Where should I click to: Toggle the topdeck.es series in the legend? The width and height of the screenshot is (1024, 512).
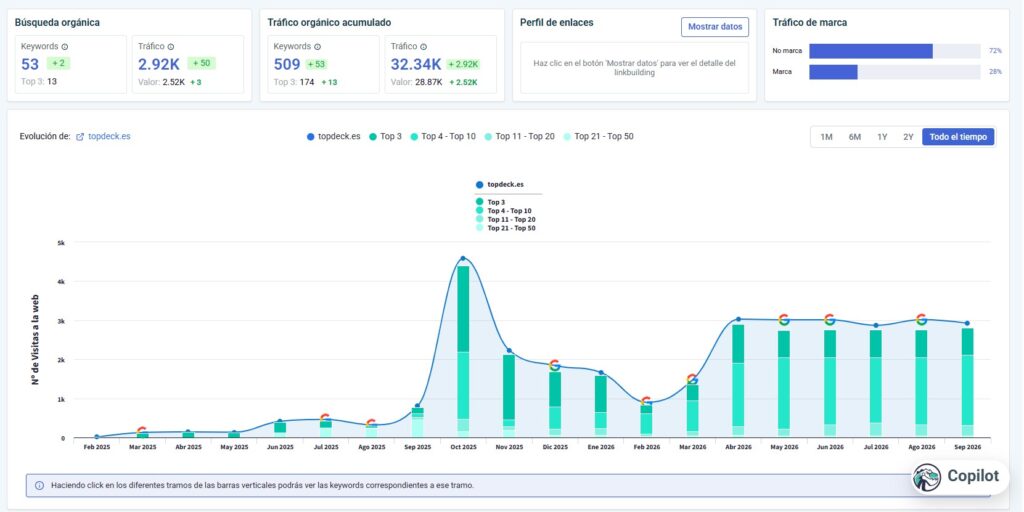point(333,136)
